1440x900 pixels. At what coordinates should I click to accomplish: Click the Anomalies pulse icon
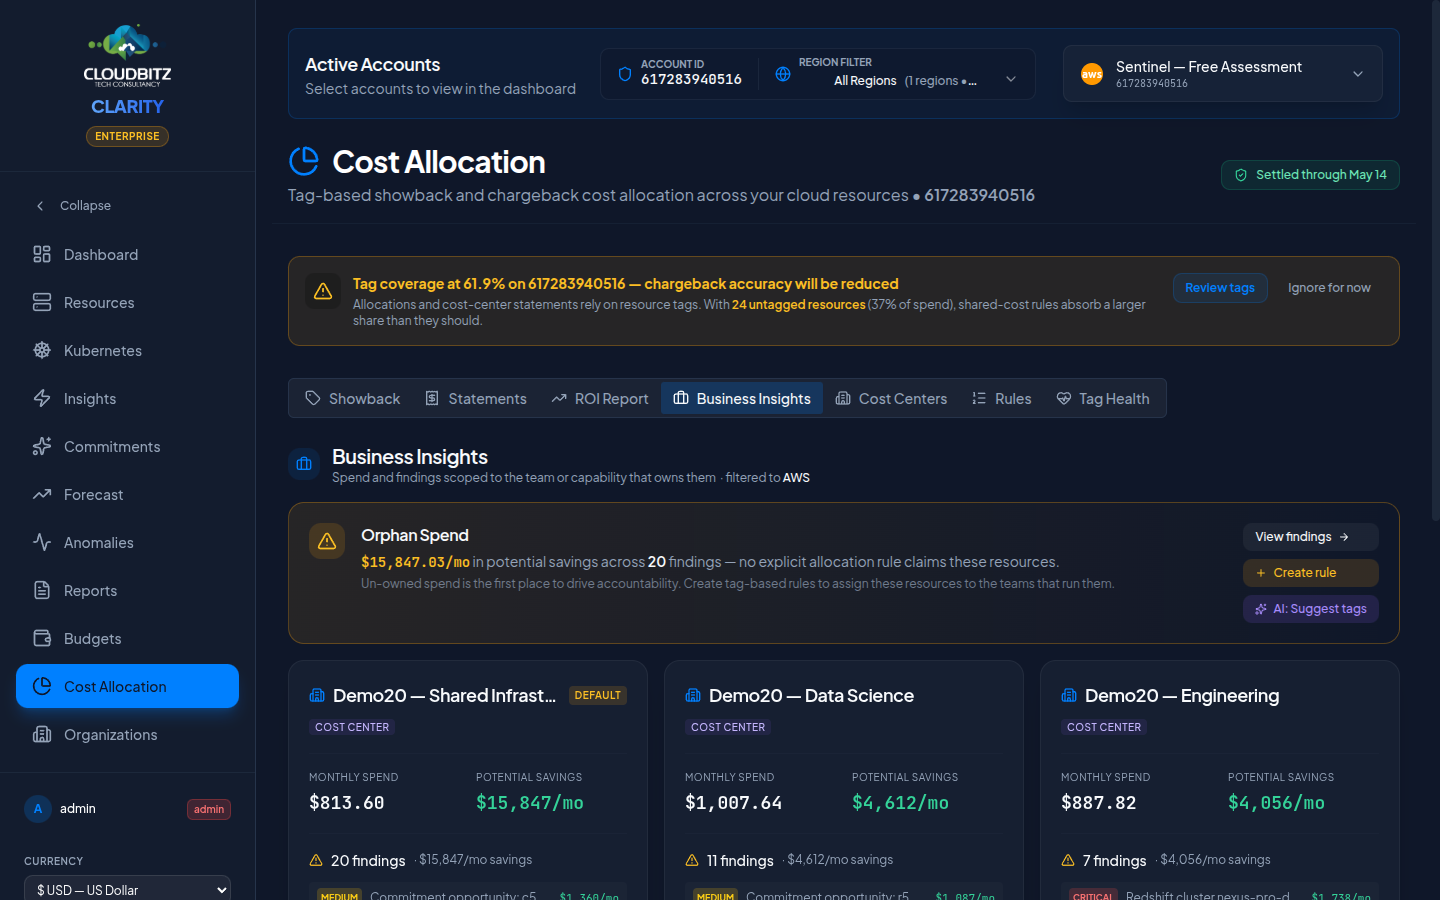pyautogui.click(x=42, y=542)
